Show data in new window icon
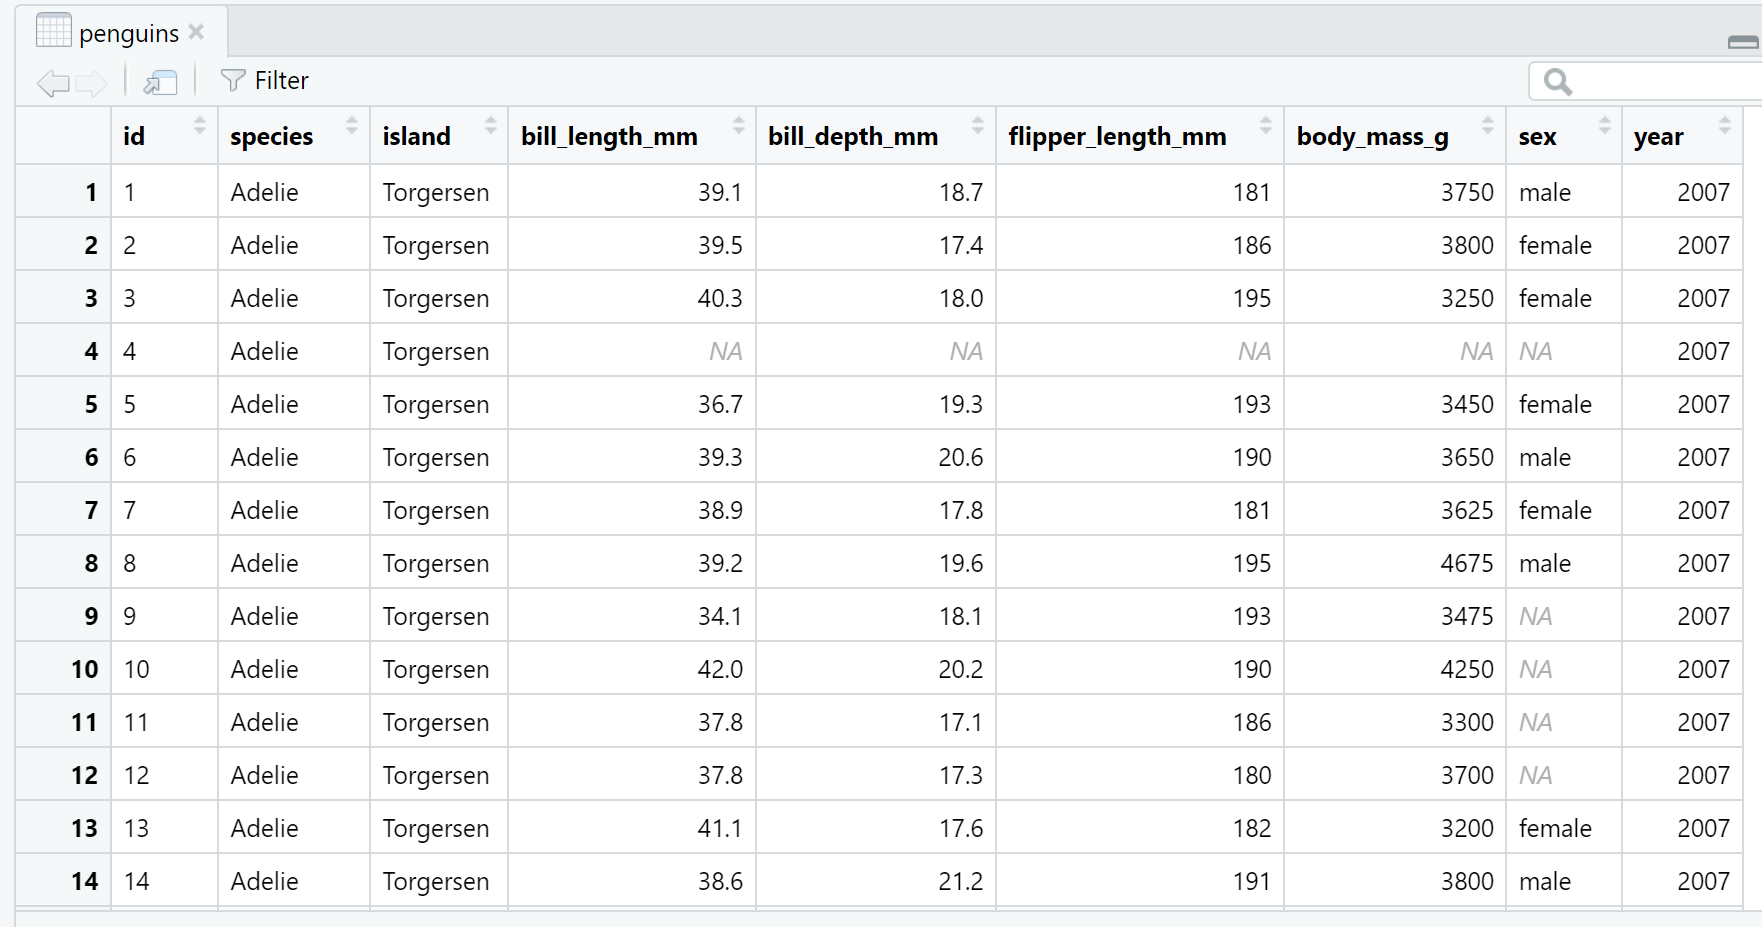 tap(160, 82)
